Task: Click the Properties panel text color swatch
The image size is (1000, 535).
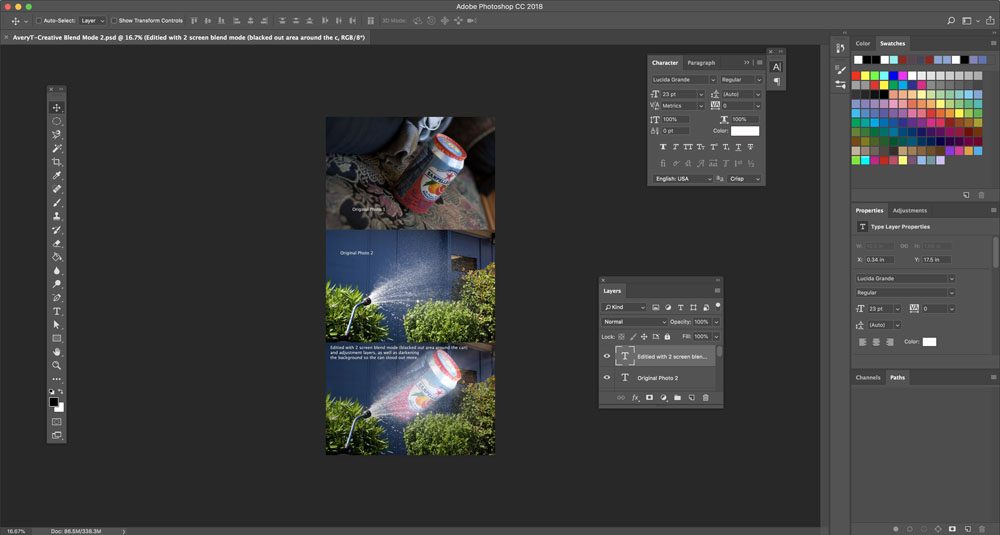Action: coord(929,342)
